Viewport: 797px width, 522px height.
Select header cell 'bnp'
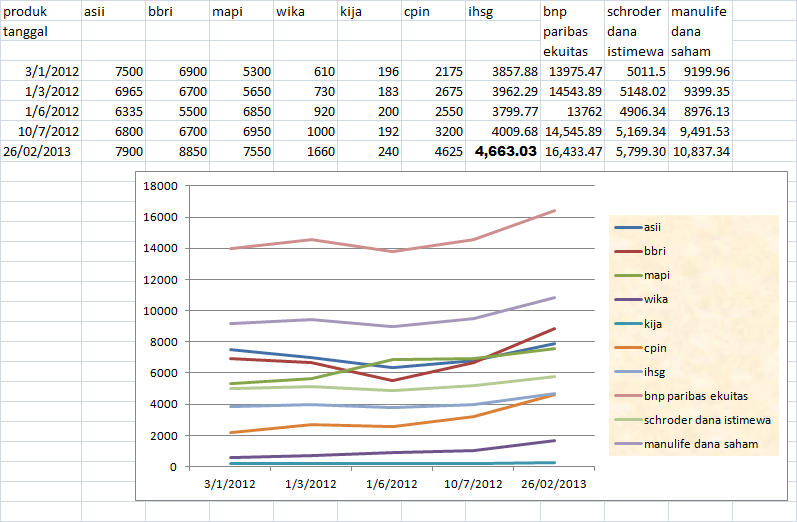pos(572,11)
